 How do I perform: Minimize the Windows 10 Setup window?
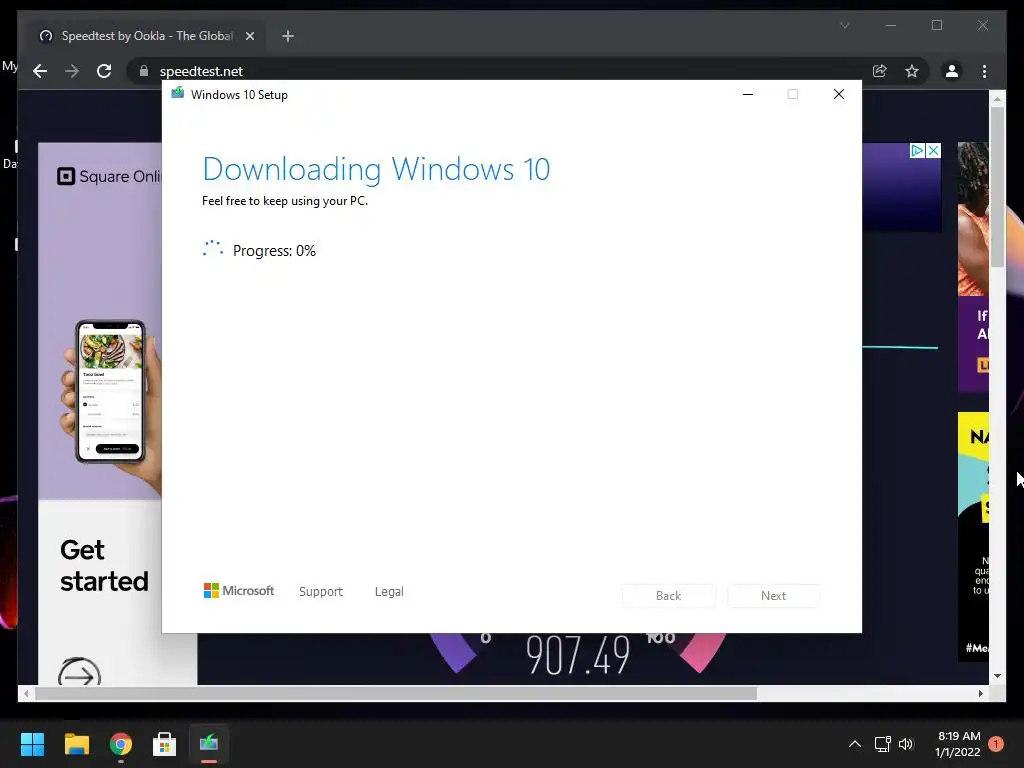click(748, 95)
